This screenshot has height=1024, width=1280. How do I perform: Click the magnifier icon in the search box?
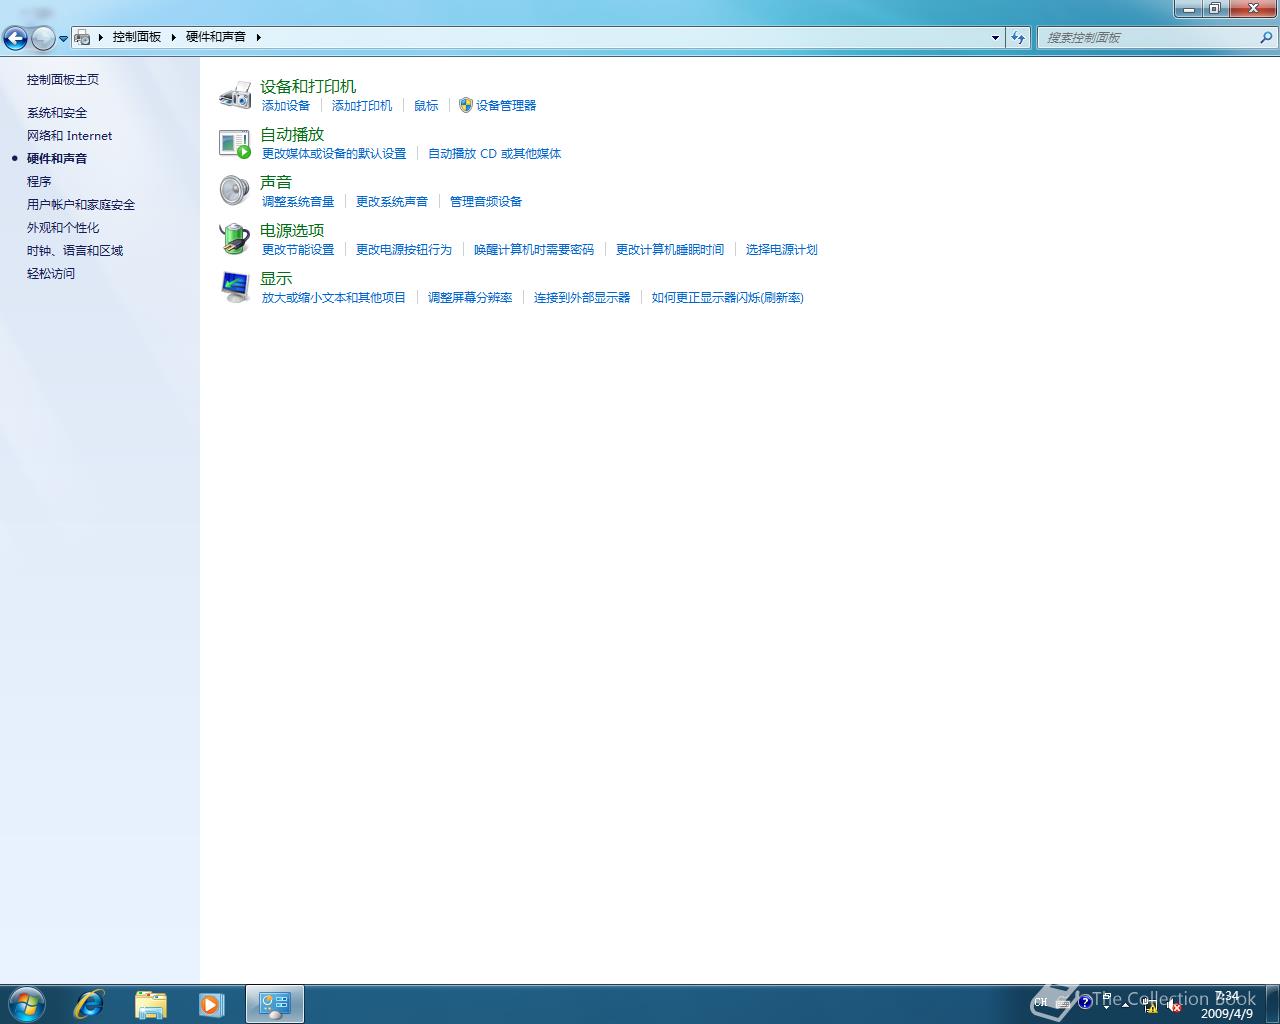click(1266, 37)
